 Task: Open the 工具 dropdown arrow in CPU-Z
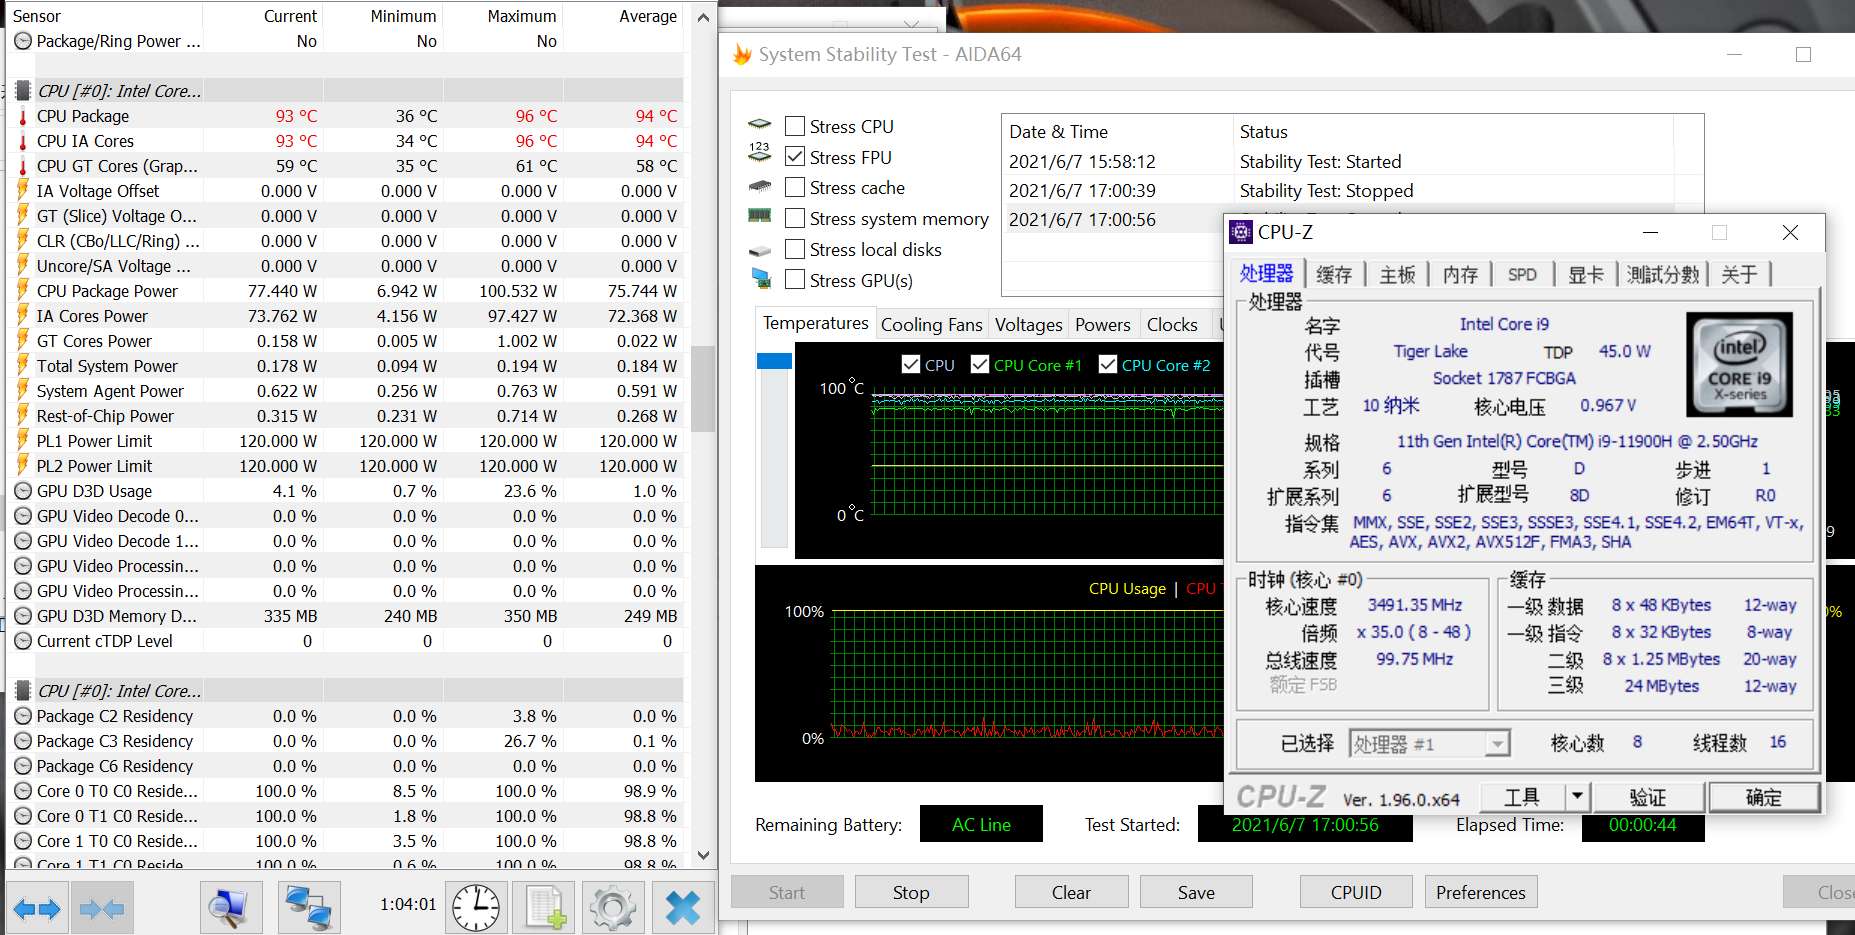coord(1577,797)
